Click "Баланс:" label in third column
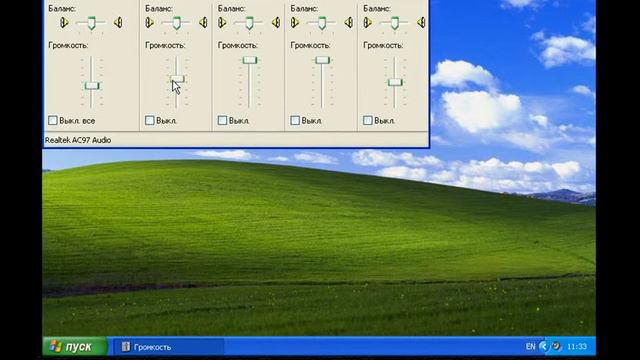The height and width of the screenshot is (360, 640). (232, 8)
